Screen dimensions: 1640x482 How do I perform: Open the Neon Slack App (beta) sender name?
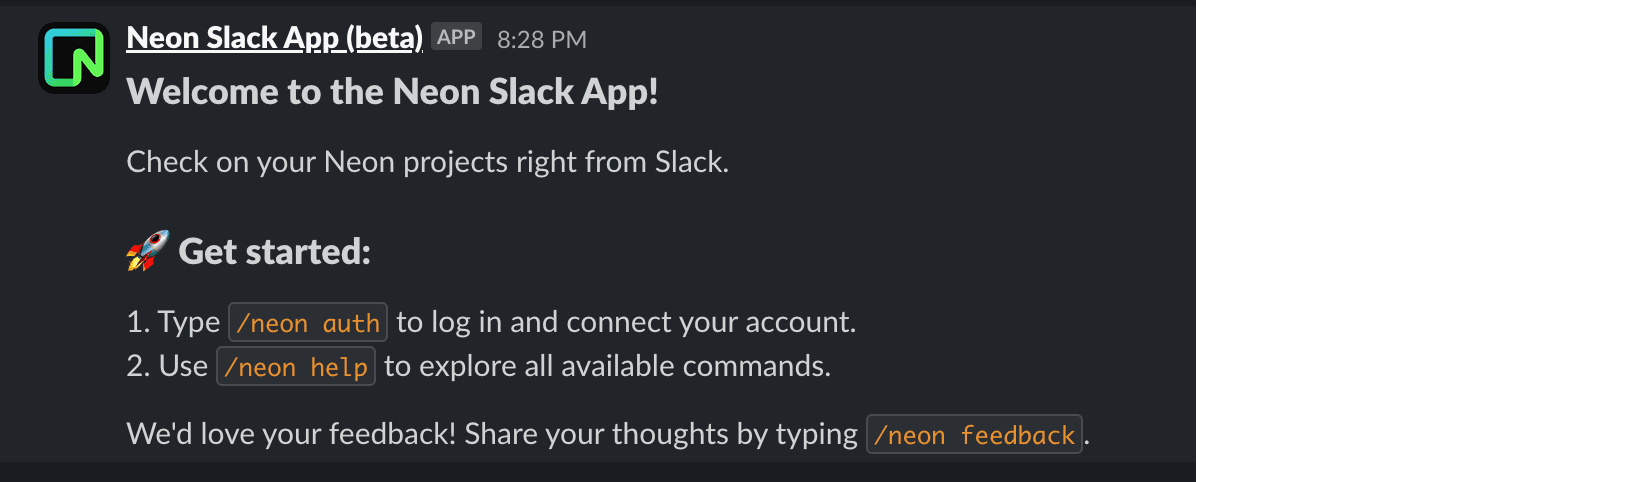pyautogui.click(x=274, y=38)
